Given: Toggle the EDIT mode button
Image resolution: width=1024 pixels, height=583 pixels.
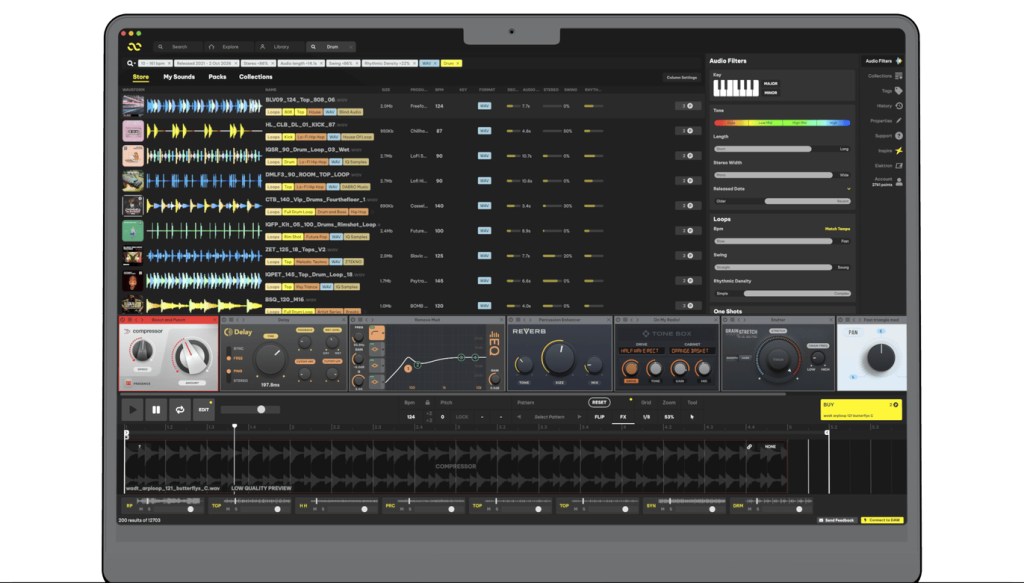Looking at the screenshot, I should coord(204,410).
